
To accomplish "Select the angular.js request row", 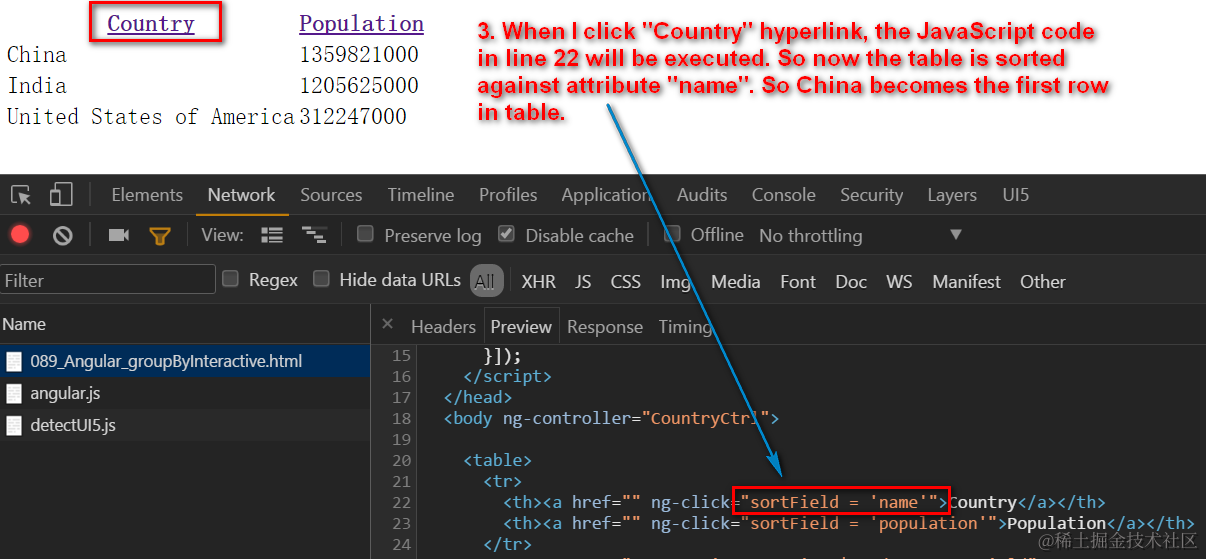I will tap(185, 393).
